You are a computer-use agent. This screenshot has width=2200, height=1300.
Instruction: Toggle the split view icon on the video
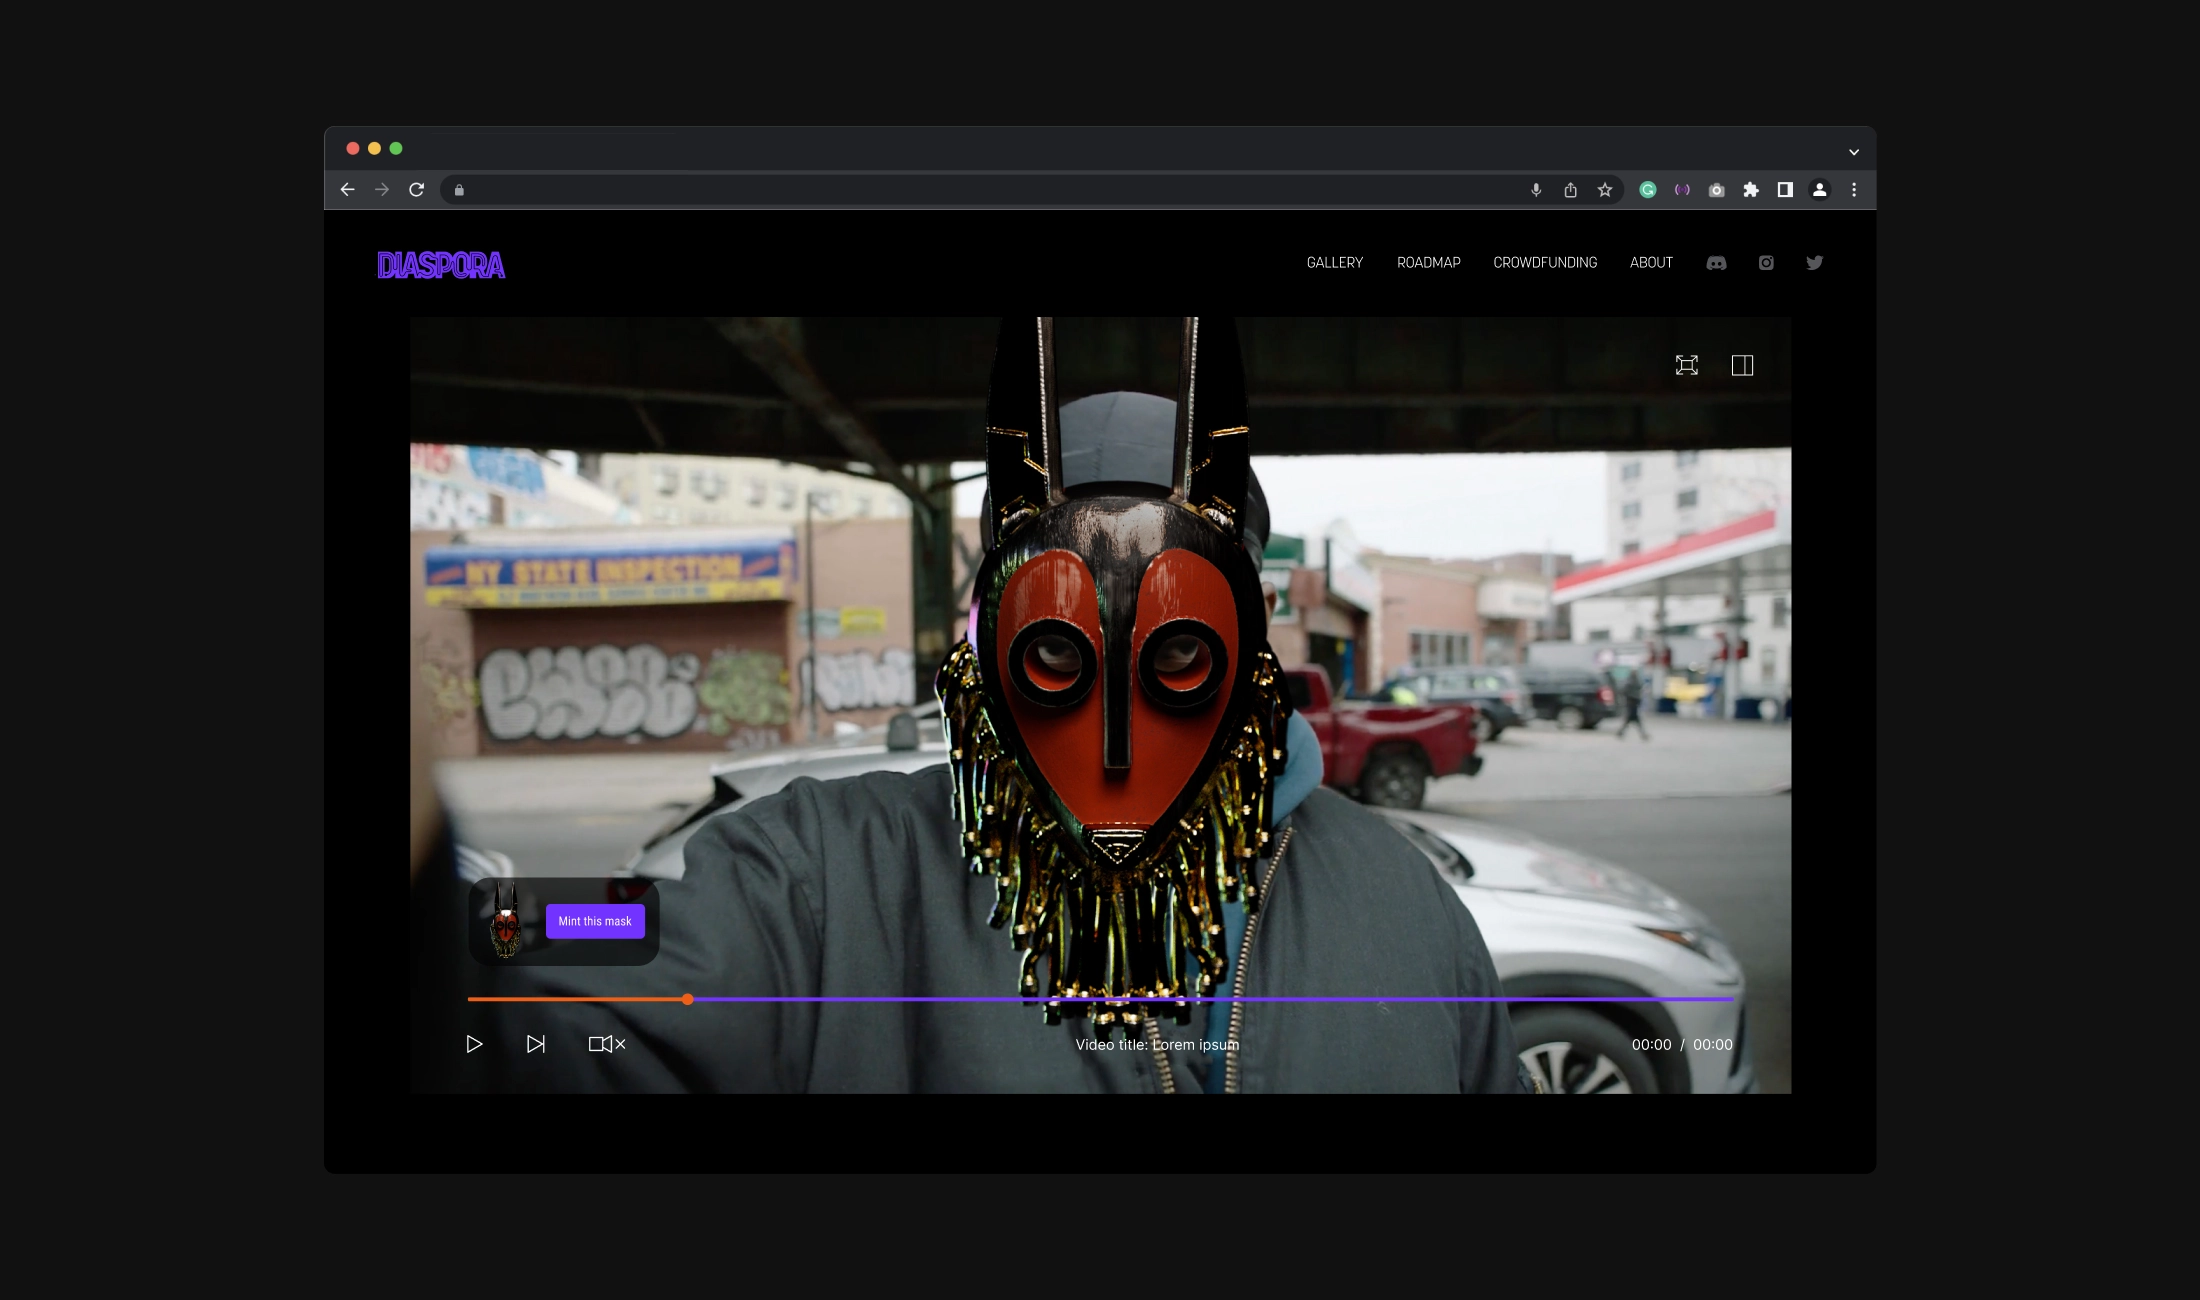click(x=1742, y=365)
